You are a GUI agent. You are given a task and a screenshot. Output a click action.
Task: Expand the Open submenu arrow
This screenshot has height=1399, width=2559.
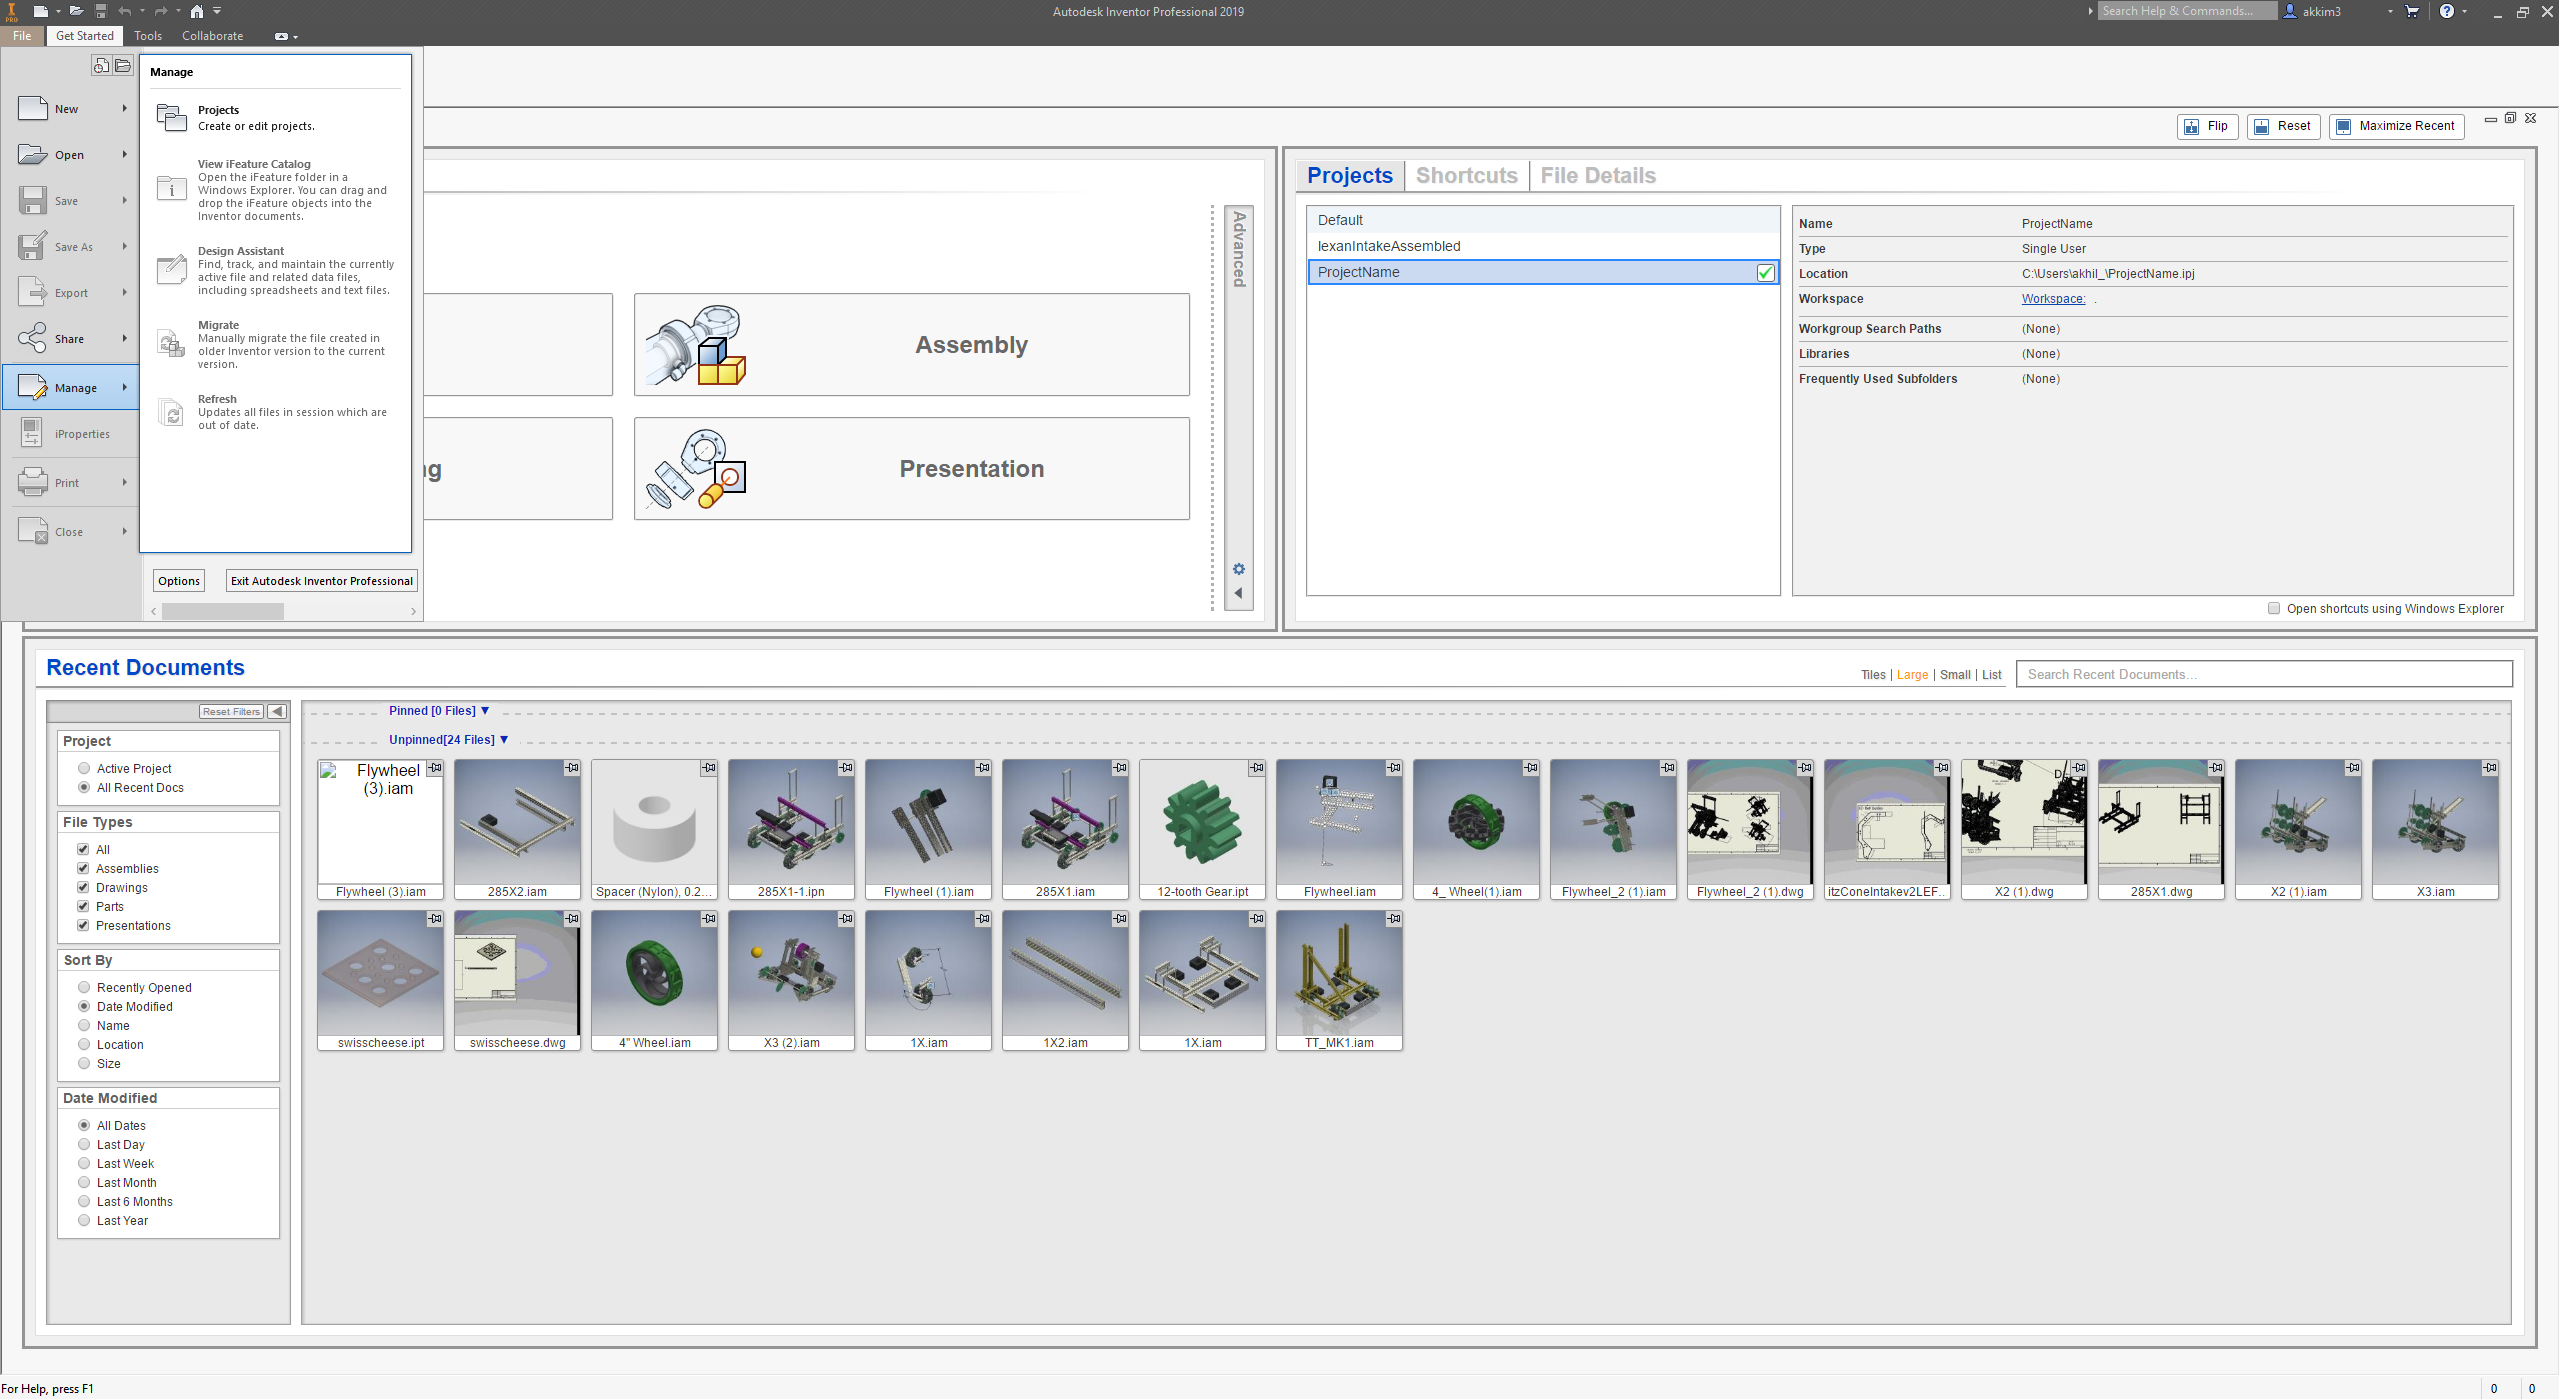[x=125, y=155]
